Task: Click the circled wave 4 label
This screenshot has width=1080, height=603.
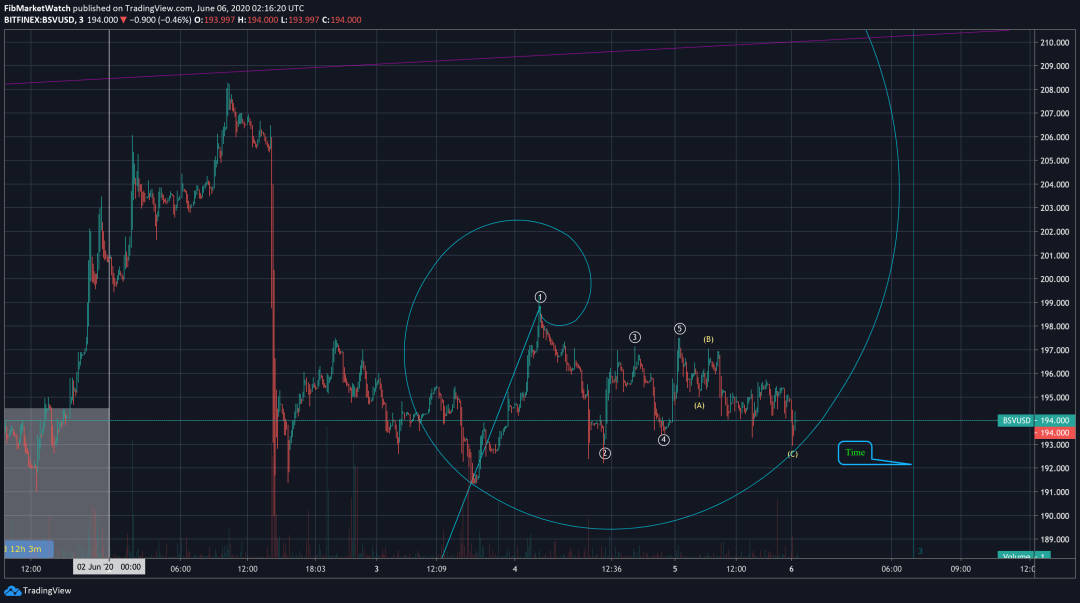Action: (664, 439)
